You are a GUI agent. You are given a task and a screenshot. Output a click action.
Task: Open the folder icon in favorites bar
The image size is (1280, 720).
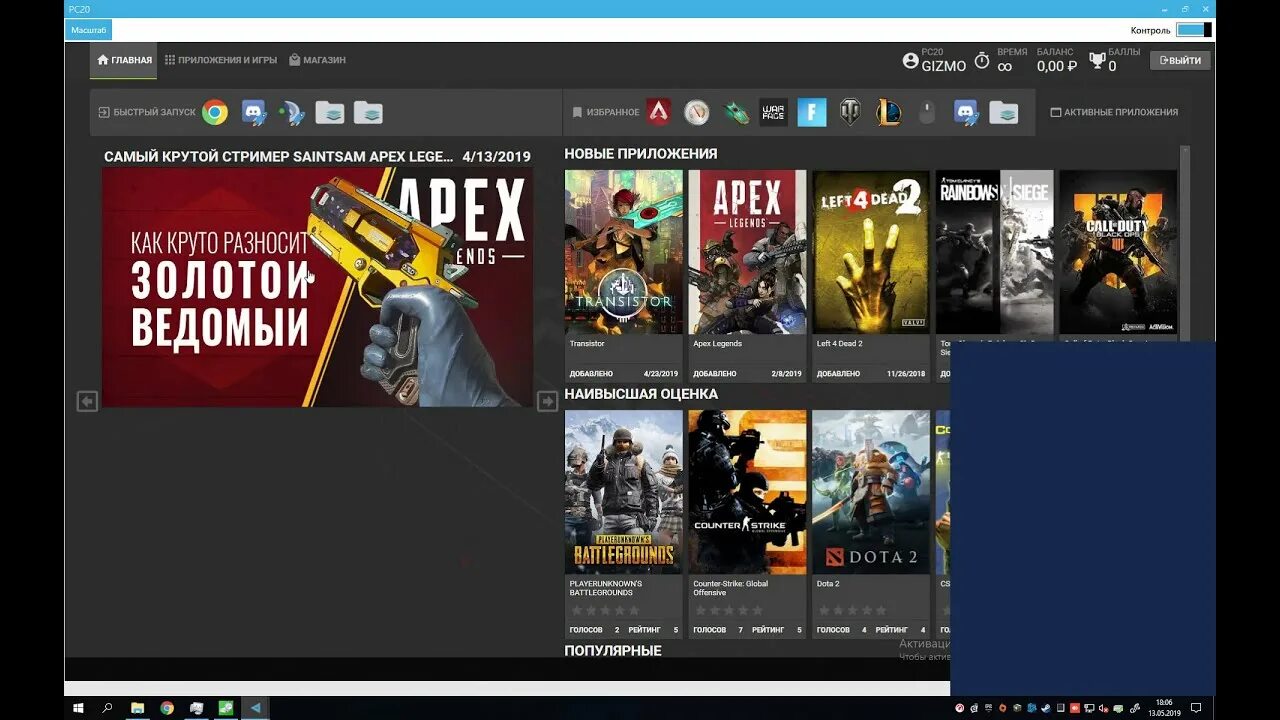point(1004,112)
